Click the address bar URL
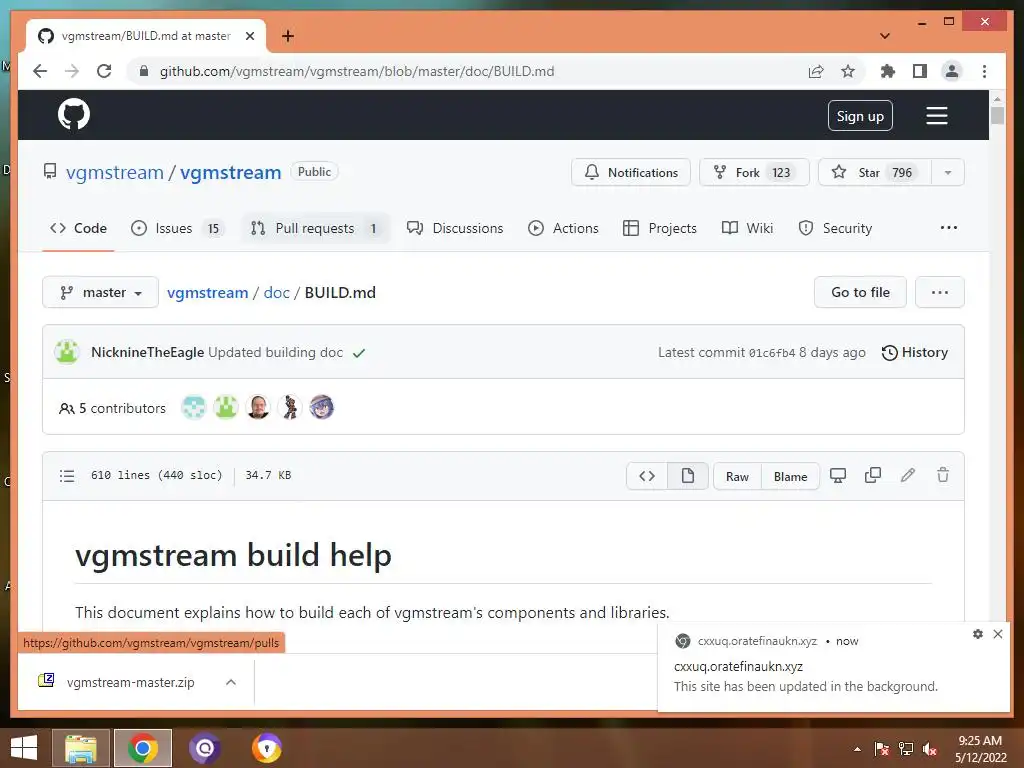The width and height of the screenshot is (1024, 768). pyautogui.click(x=357, y=71)
